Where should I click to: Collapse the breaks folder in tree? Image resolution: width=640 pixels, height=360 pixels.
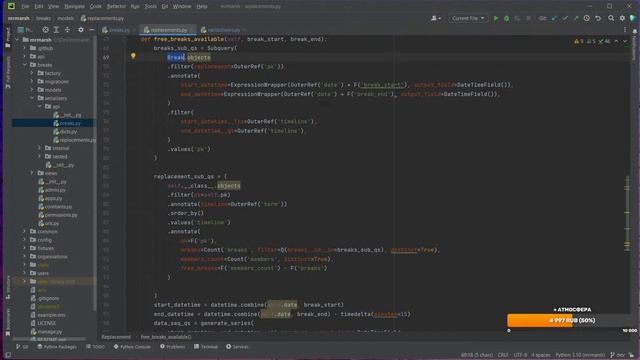click(24, 65)
